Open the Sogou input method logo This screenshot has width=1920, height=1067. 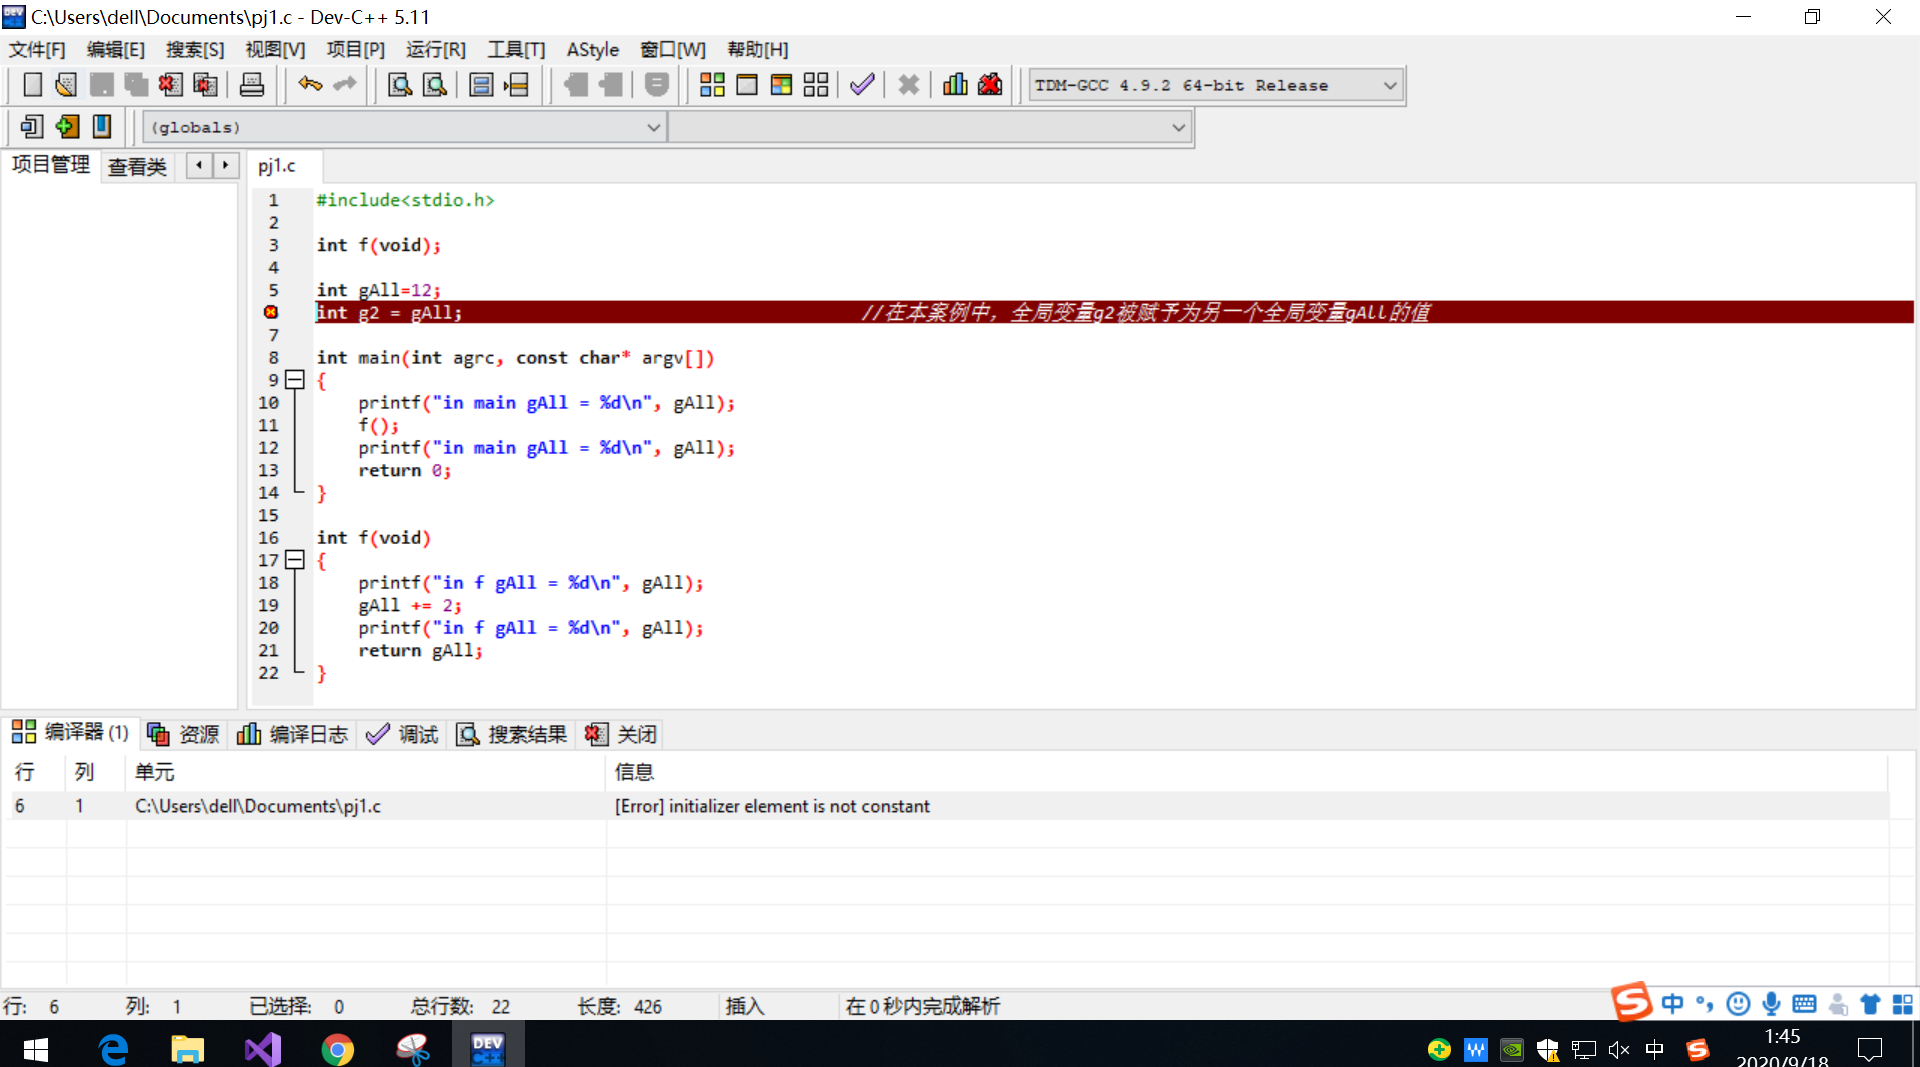coord(1631,1001)
